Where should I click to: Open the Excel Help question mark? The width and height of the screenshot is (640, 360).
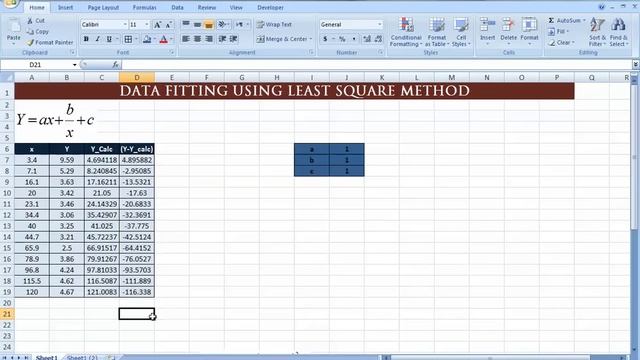tap(601, 7)
